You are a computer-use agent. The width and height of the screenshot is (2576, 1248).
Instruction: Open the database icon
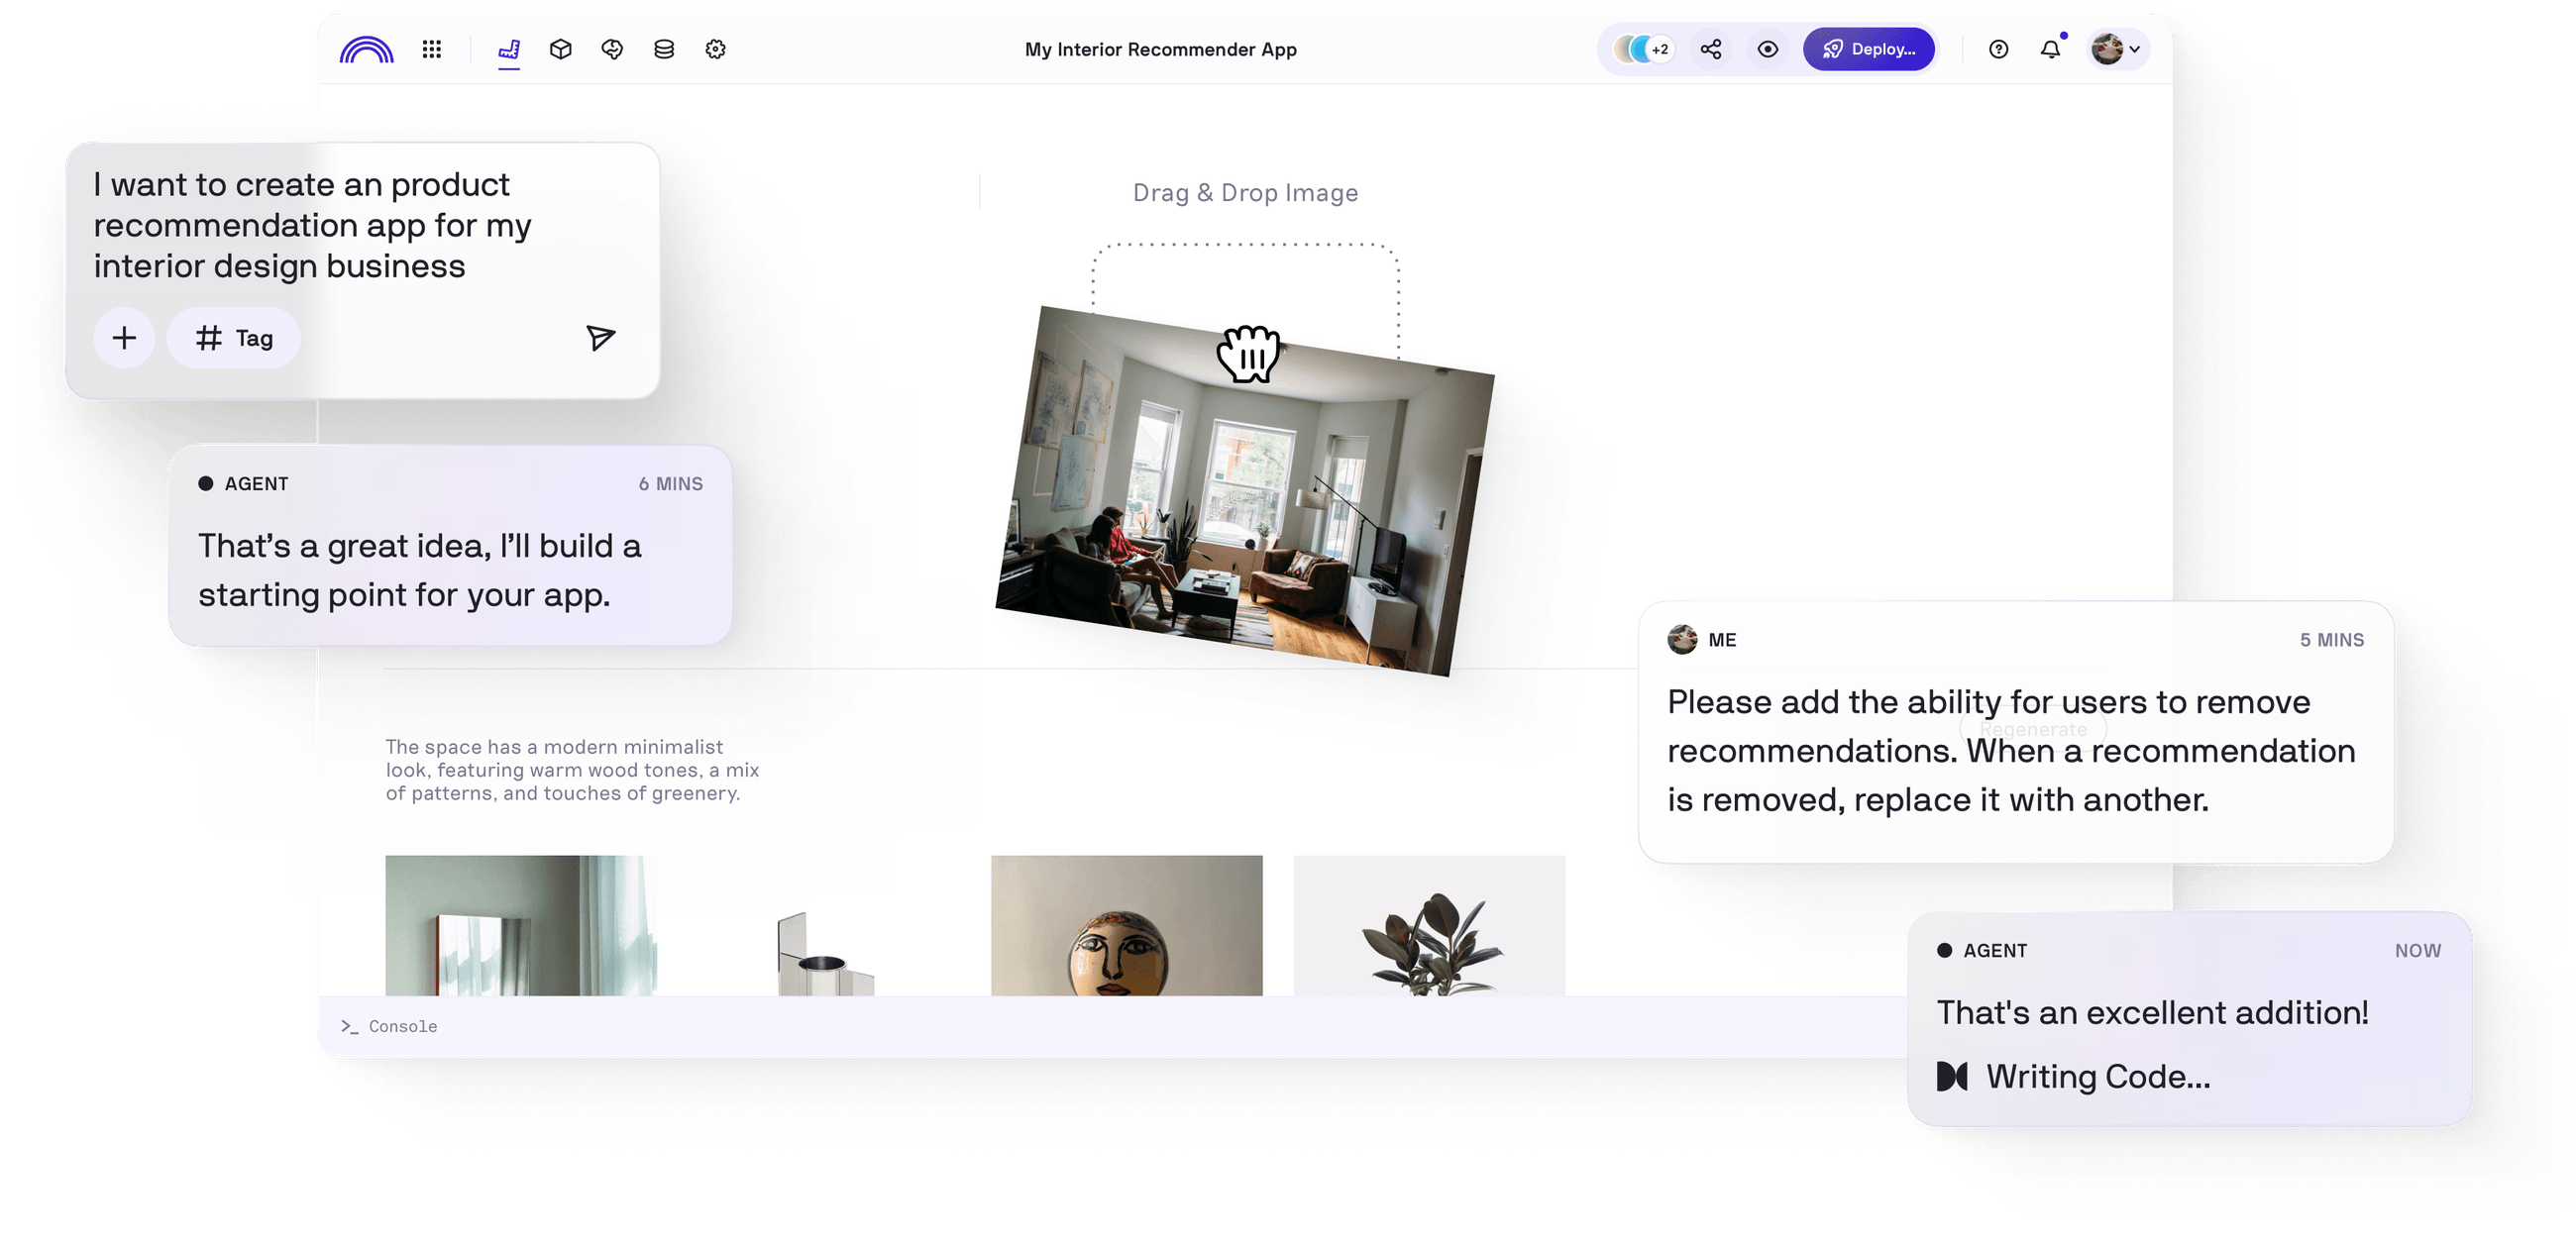click(664, 49)
